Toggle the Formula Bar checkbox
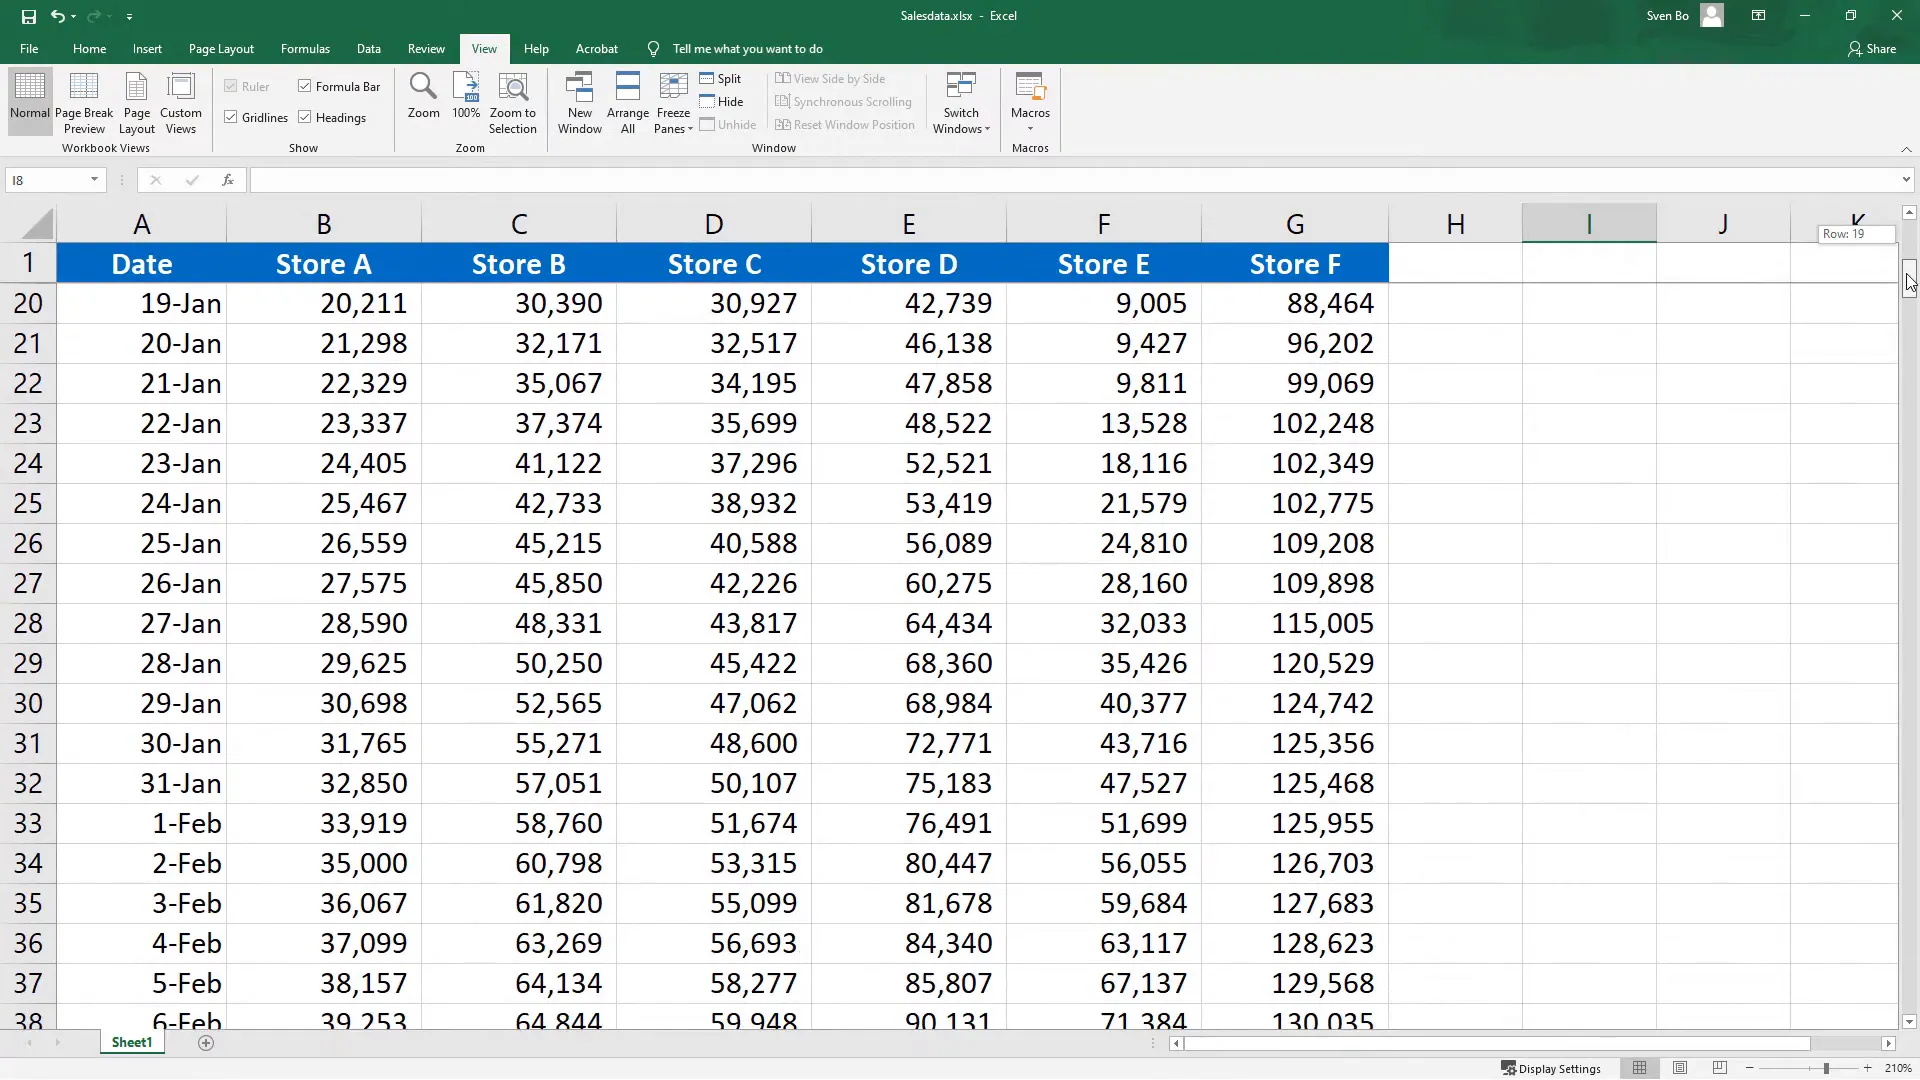The height and width of the screenshot is (1080, 1920). pyautogui.click(x=304, y=86)
